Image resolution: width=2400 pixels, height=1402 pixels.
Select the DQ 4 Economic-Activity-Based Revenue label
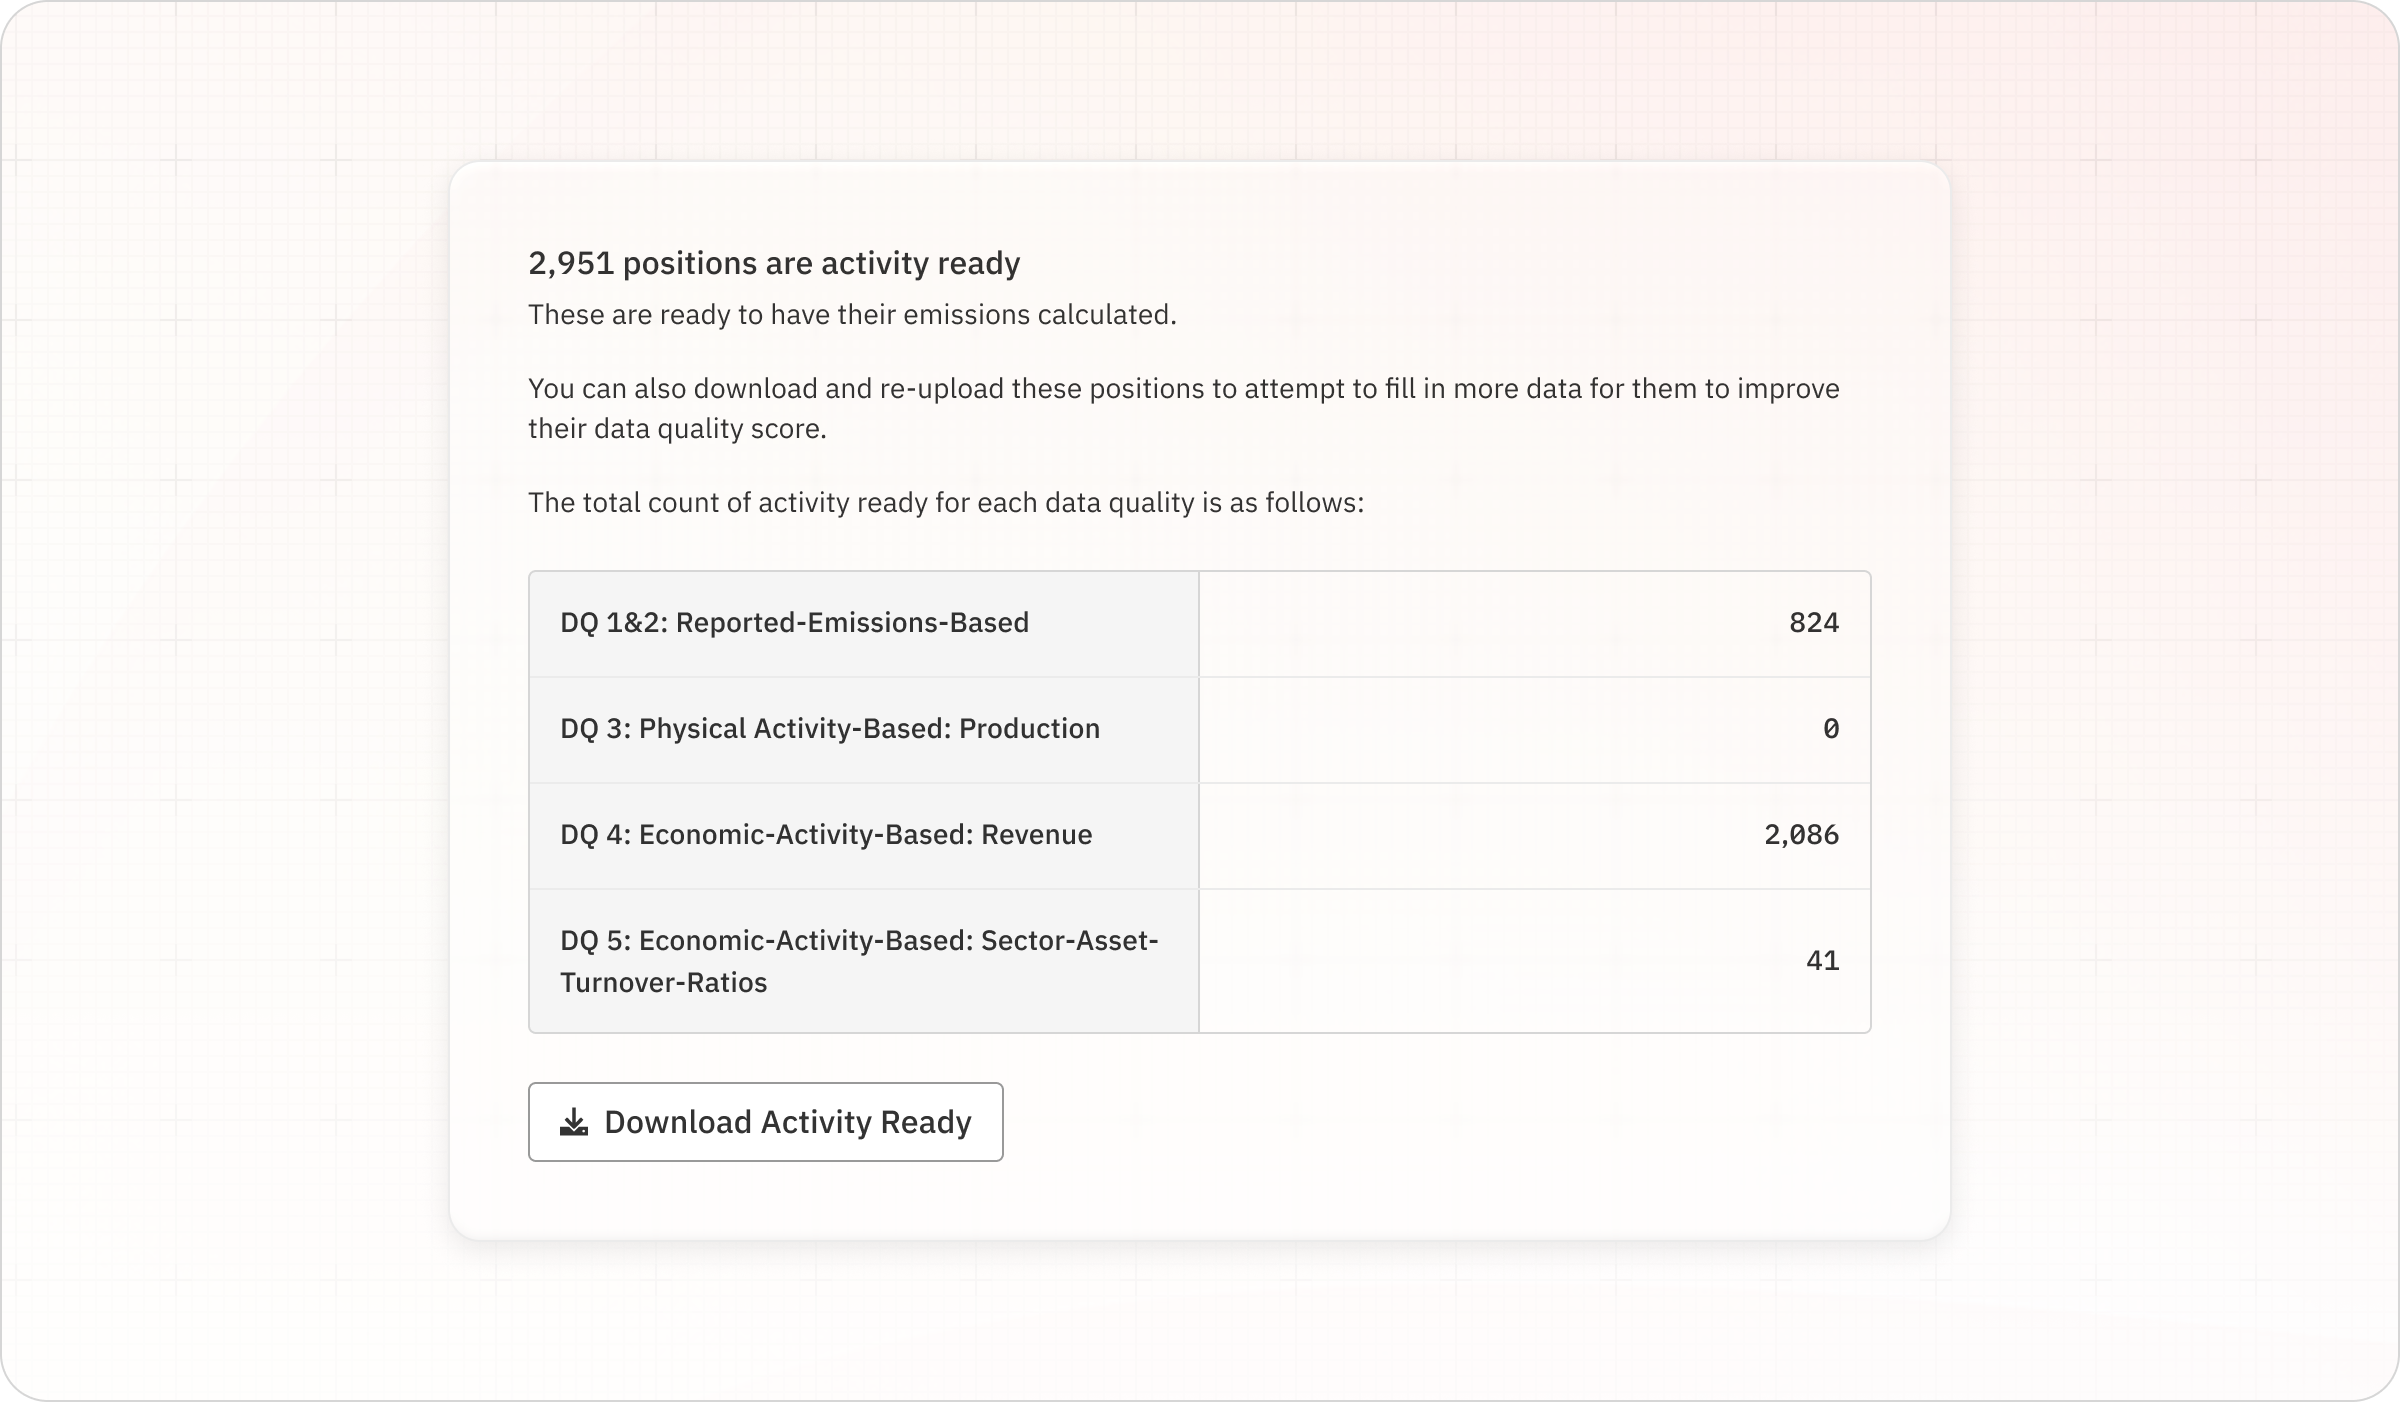click(825, 835)
